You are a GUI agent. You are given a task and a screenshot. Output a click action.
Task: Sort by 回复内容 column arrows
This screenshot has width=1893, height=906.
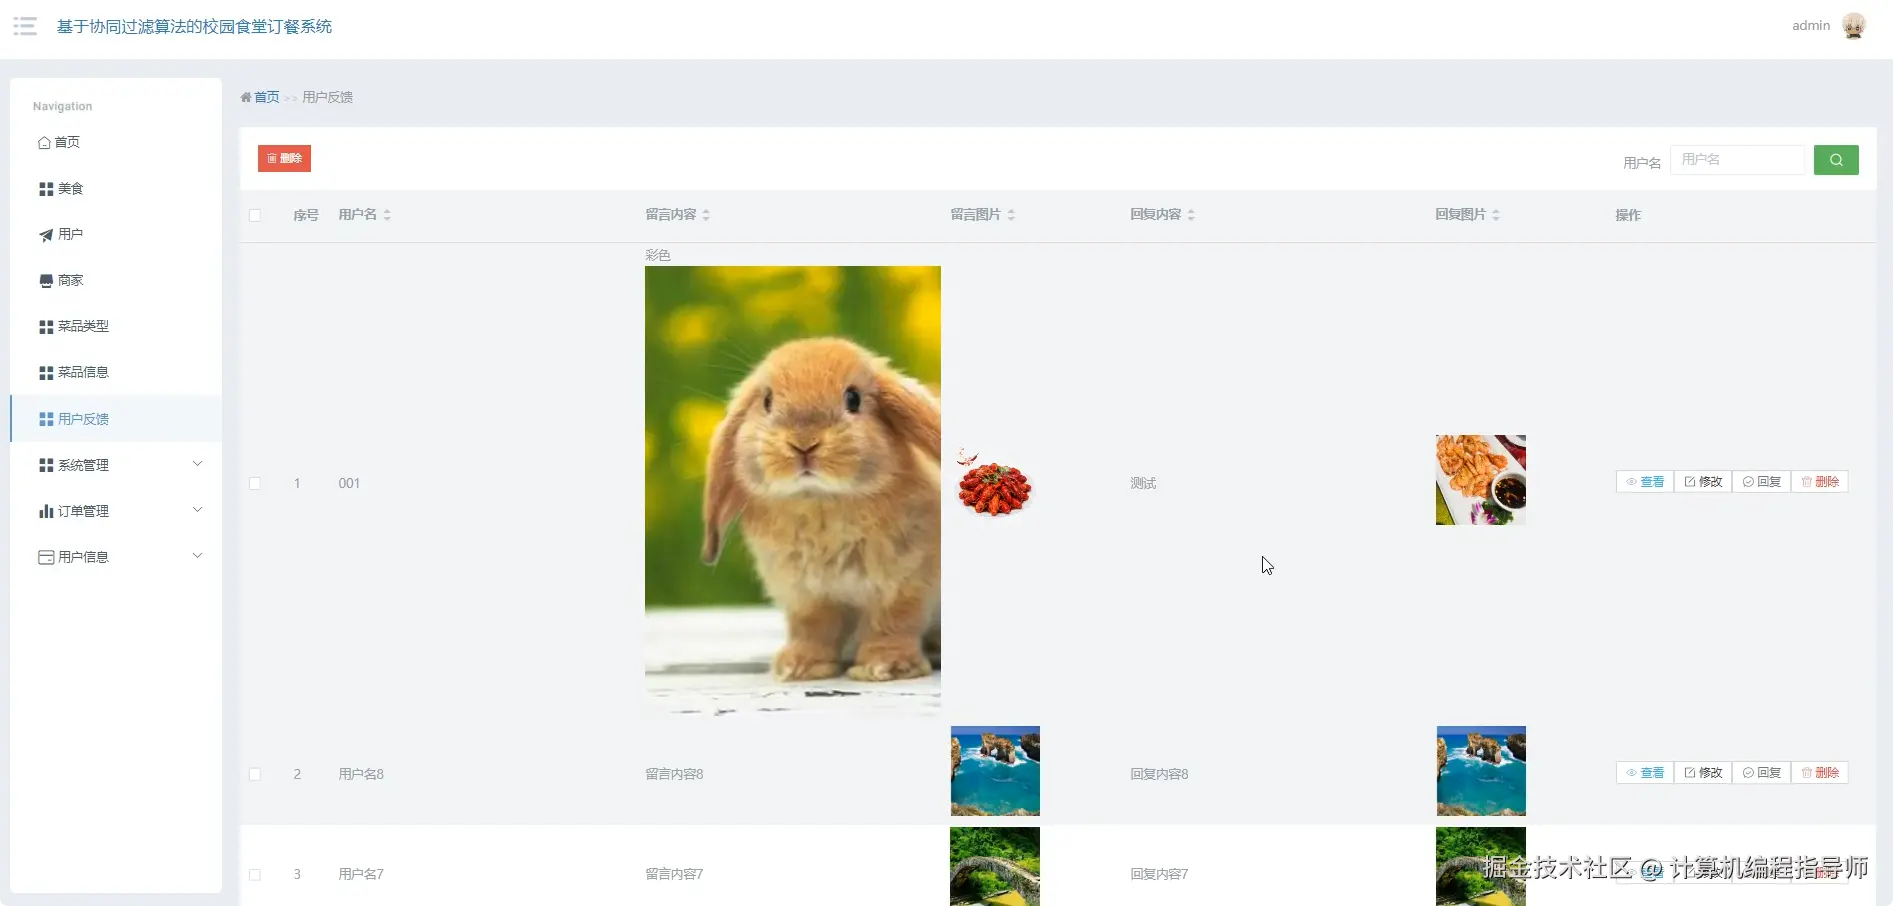pos(1191,215)
